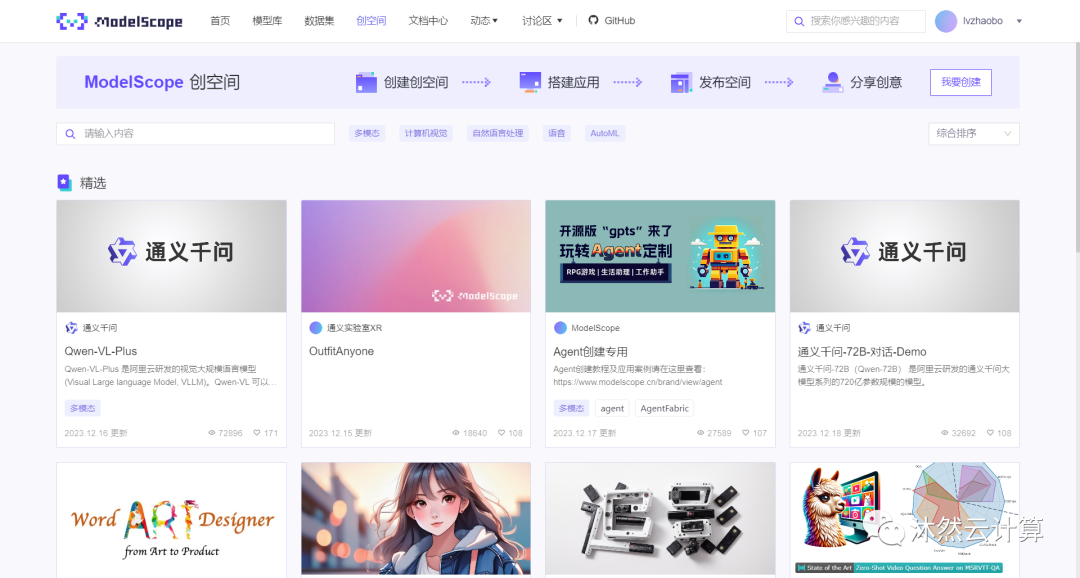Click the views eye icon on OutfitAnyone card
The width and height of the screenshot is (1080, 578).
click(x=456, y=433)
